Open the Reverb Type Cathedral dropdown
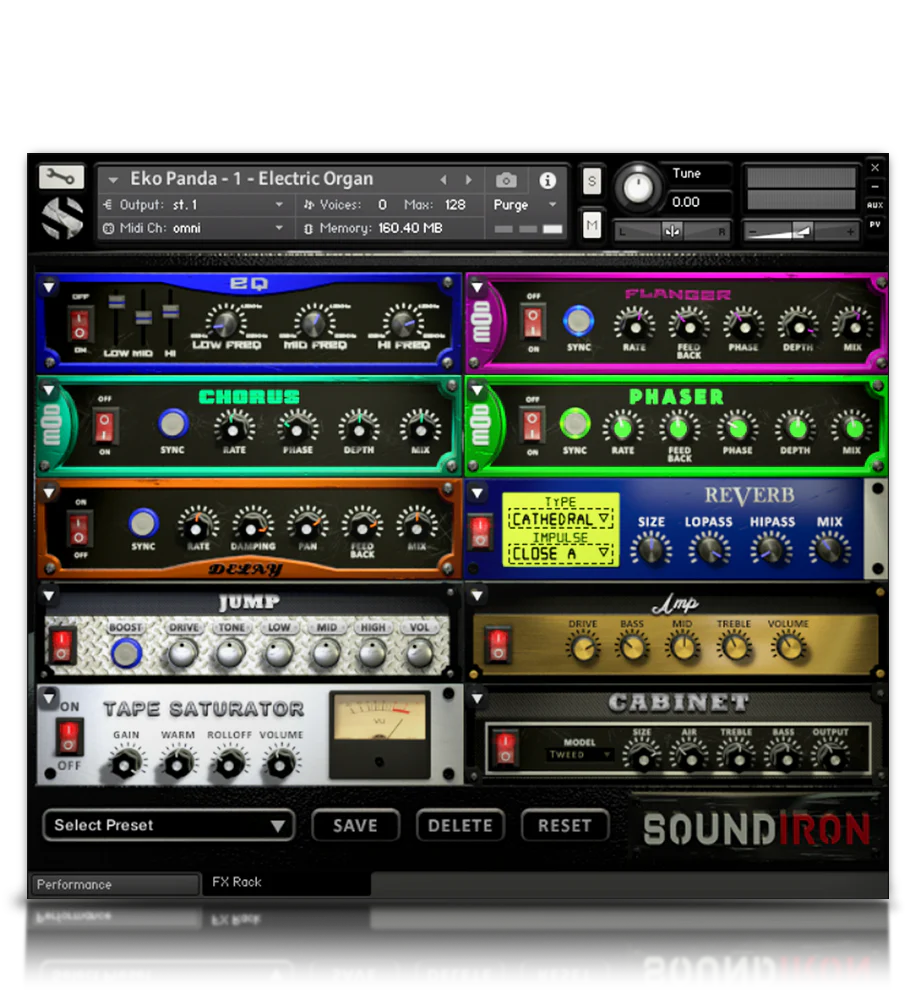Viewport: 911px width, 1002px height. coord(560,519)
